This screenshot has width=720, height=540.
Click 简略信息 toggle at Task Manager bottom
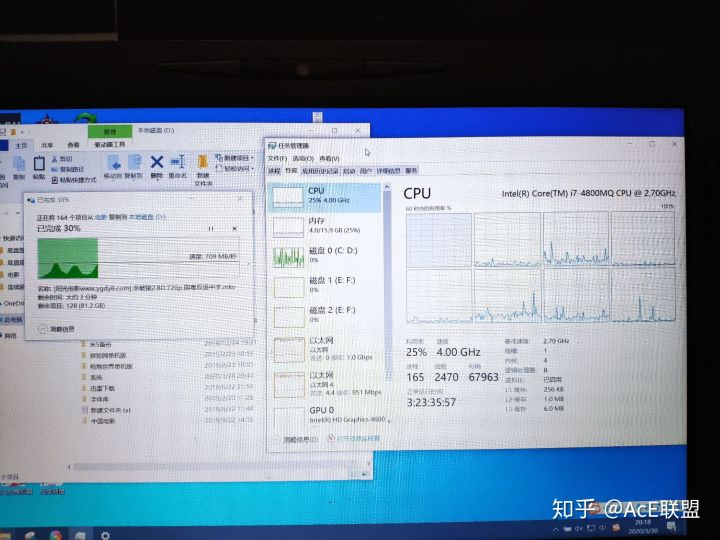(296, 439)
